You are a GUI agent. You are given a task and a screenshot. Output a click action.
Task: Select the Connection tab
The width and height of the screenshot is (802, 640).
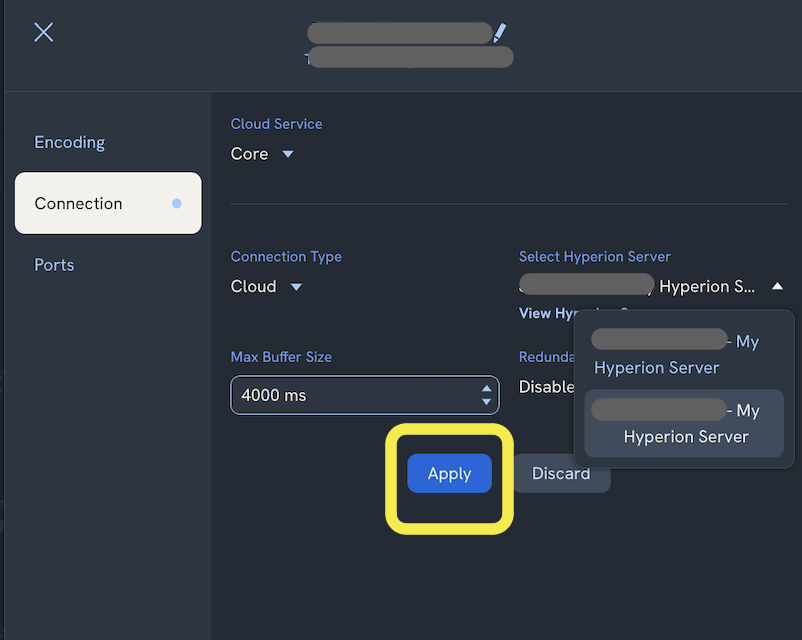[x=78, y=203]
